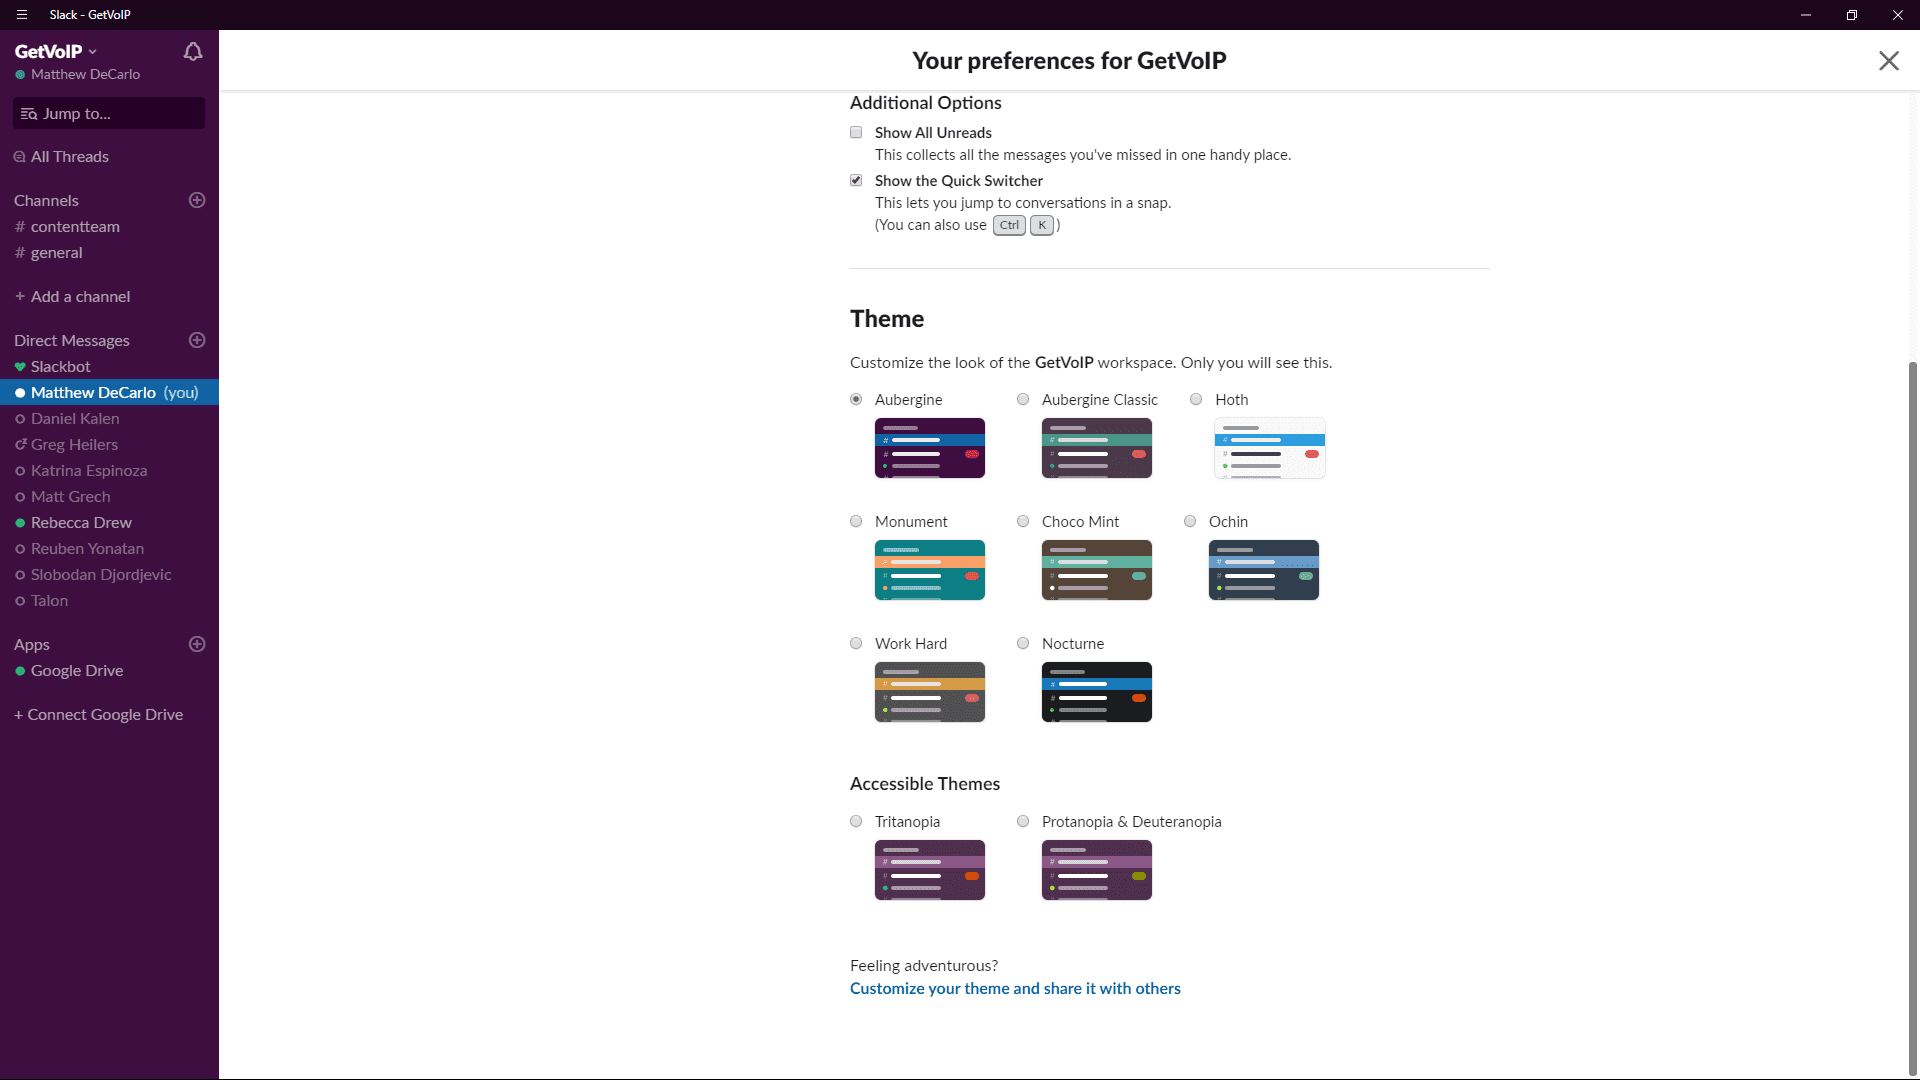Pick the Ochin theme radio button
Screen dimensions: 1920x1080
(x=1190, y=521)
